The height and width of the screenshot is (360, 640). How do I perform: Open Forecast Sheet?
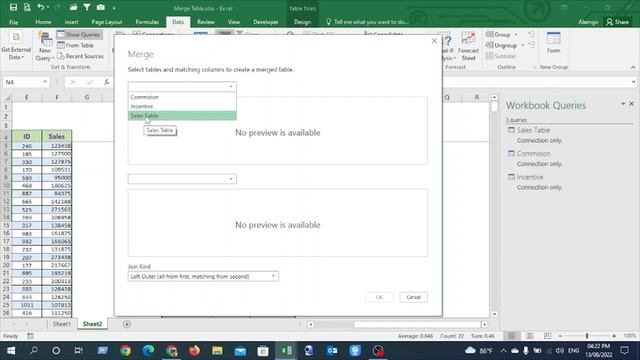[468, 46]
